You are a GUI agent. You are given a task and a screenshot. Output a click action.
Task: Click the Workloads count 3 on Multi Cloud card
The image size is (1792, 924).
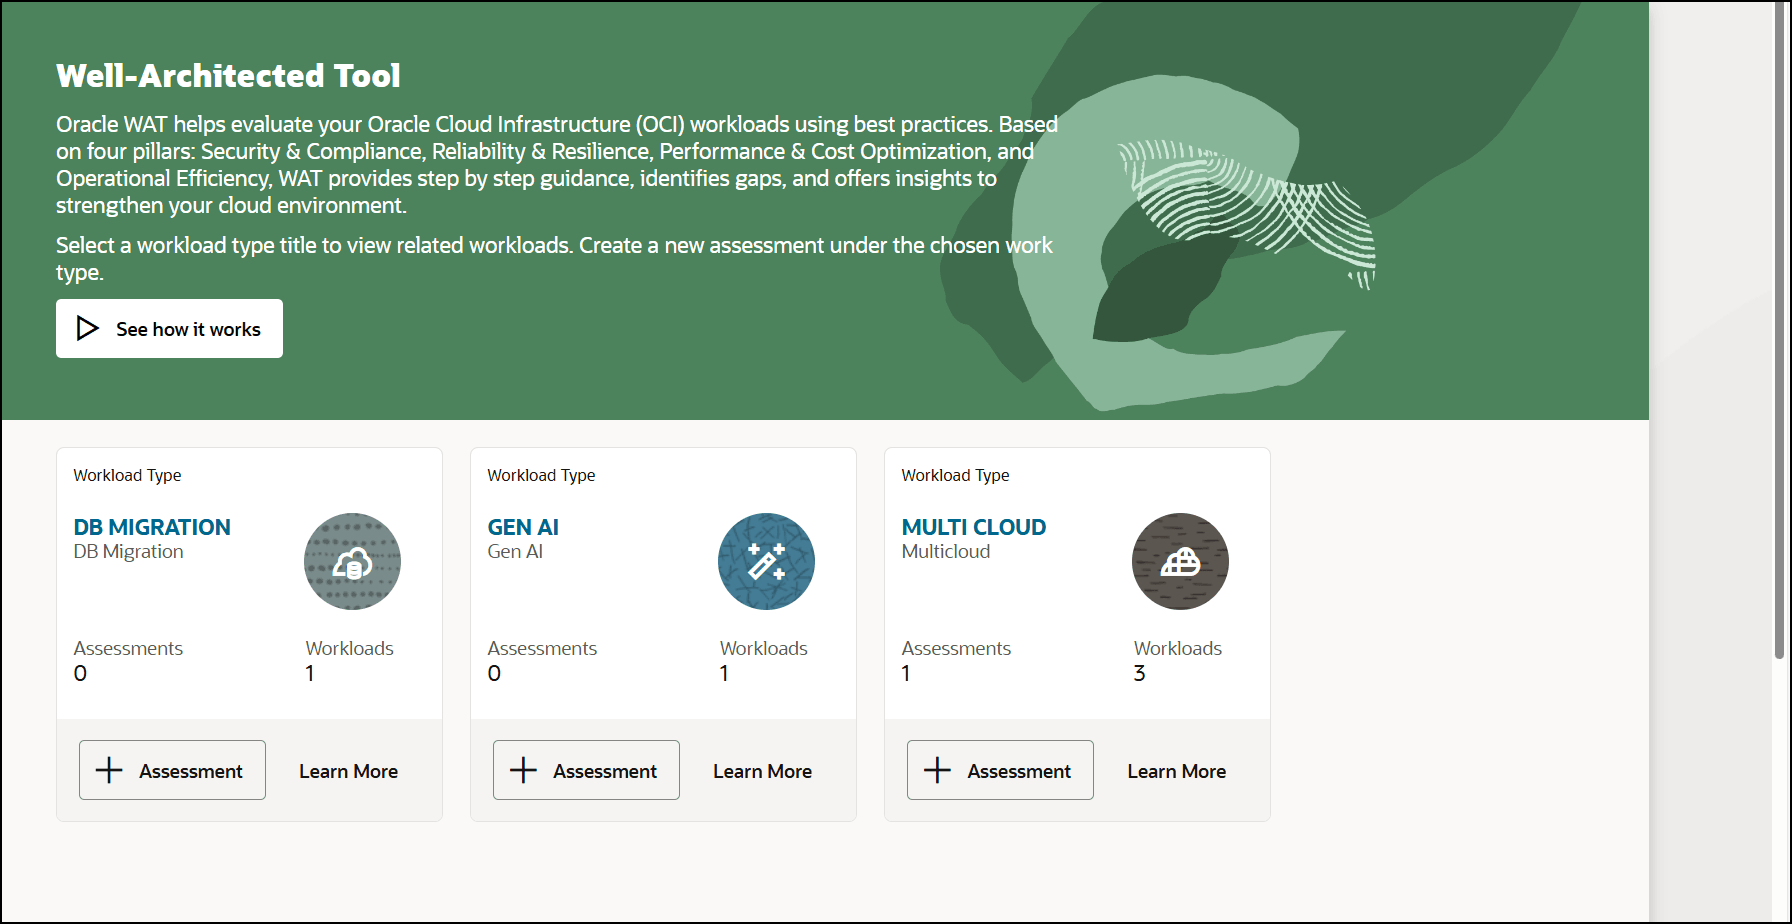tap(1139, 673)
